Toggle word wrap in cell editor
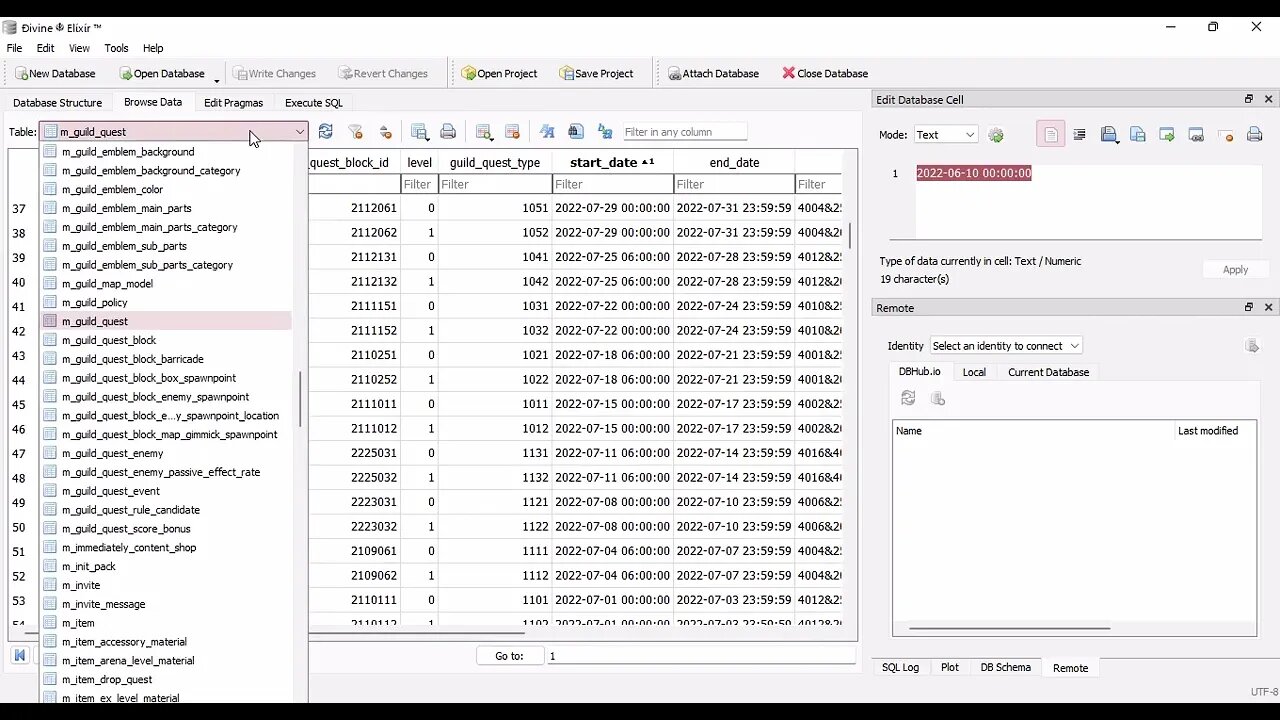Screen dimensions: 1280x720 tap(1050, 135)
